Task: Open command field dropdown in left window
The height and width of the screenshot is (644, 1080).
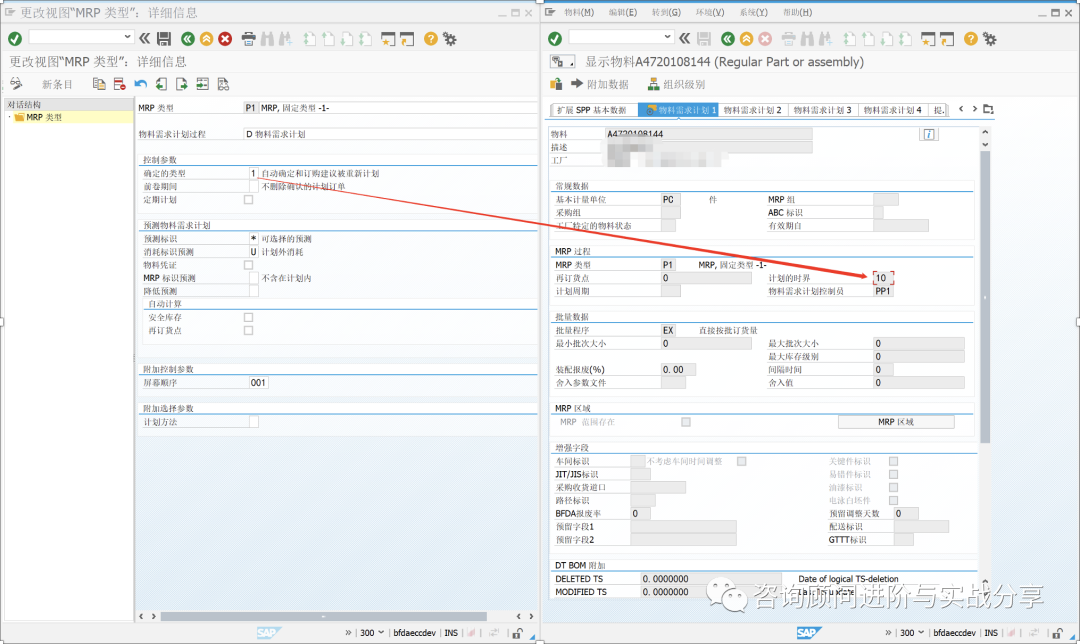Action: click(x=127, y=37)
